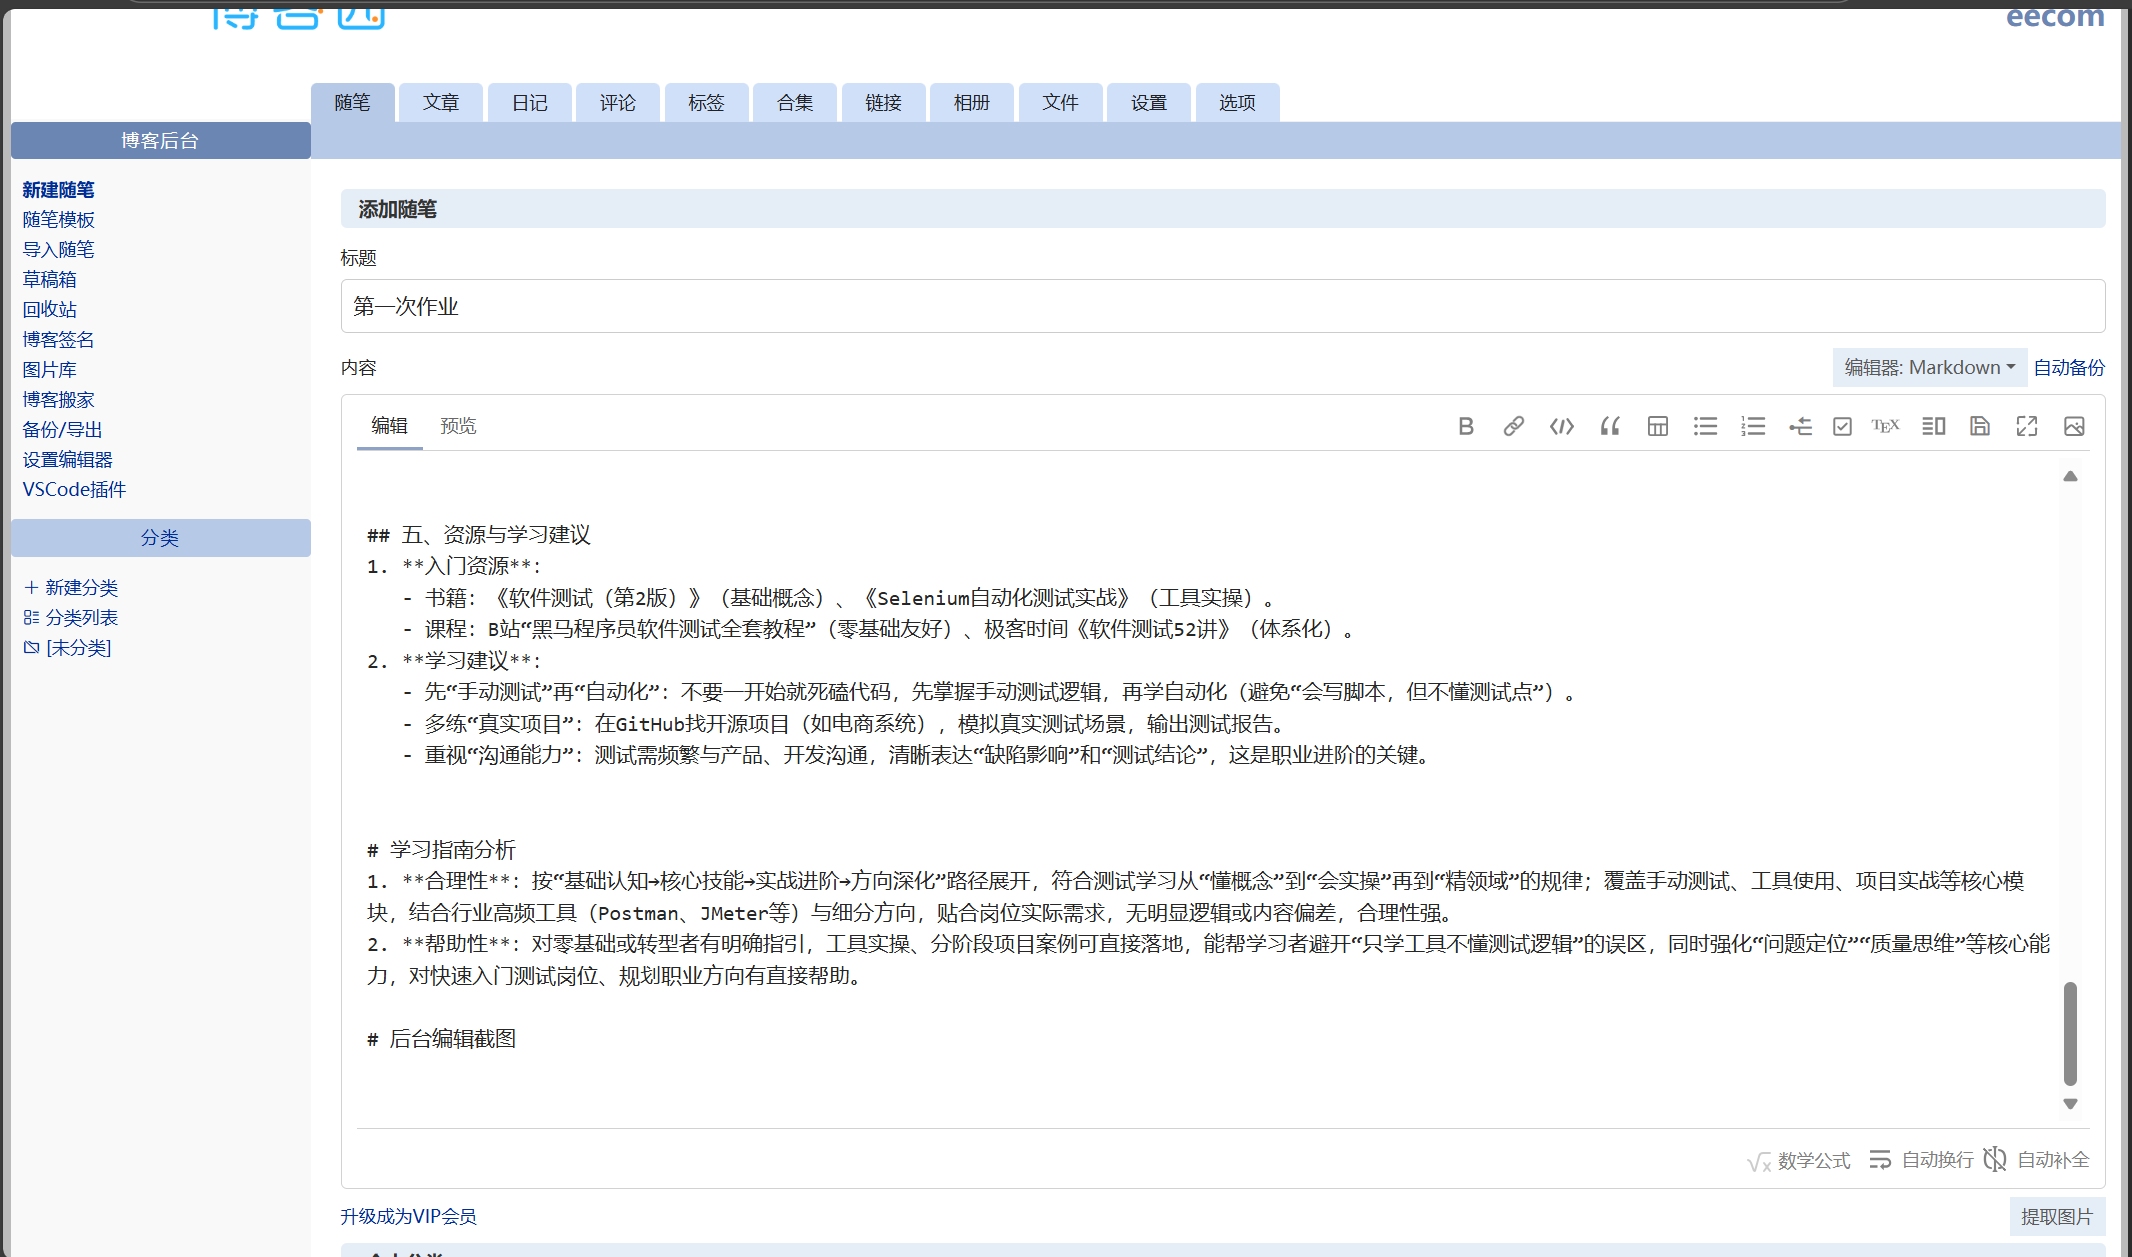Insert a hyperlink using the link icon
The image size is (2132, 1257).
1513,425
